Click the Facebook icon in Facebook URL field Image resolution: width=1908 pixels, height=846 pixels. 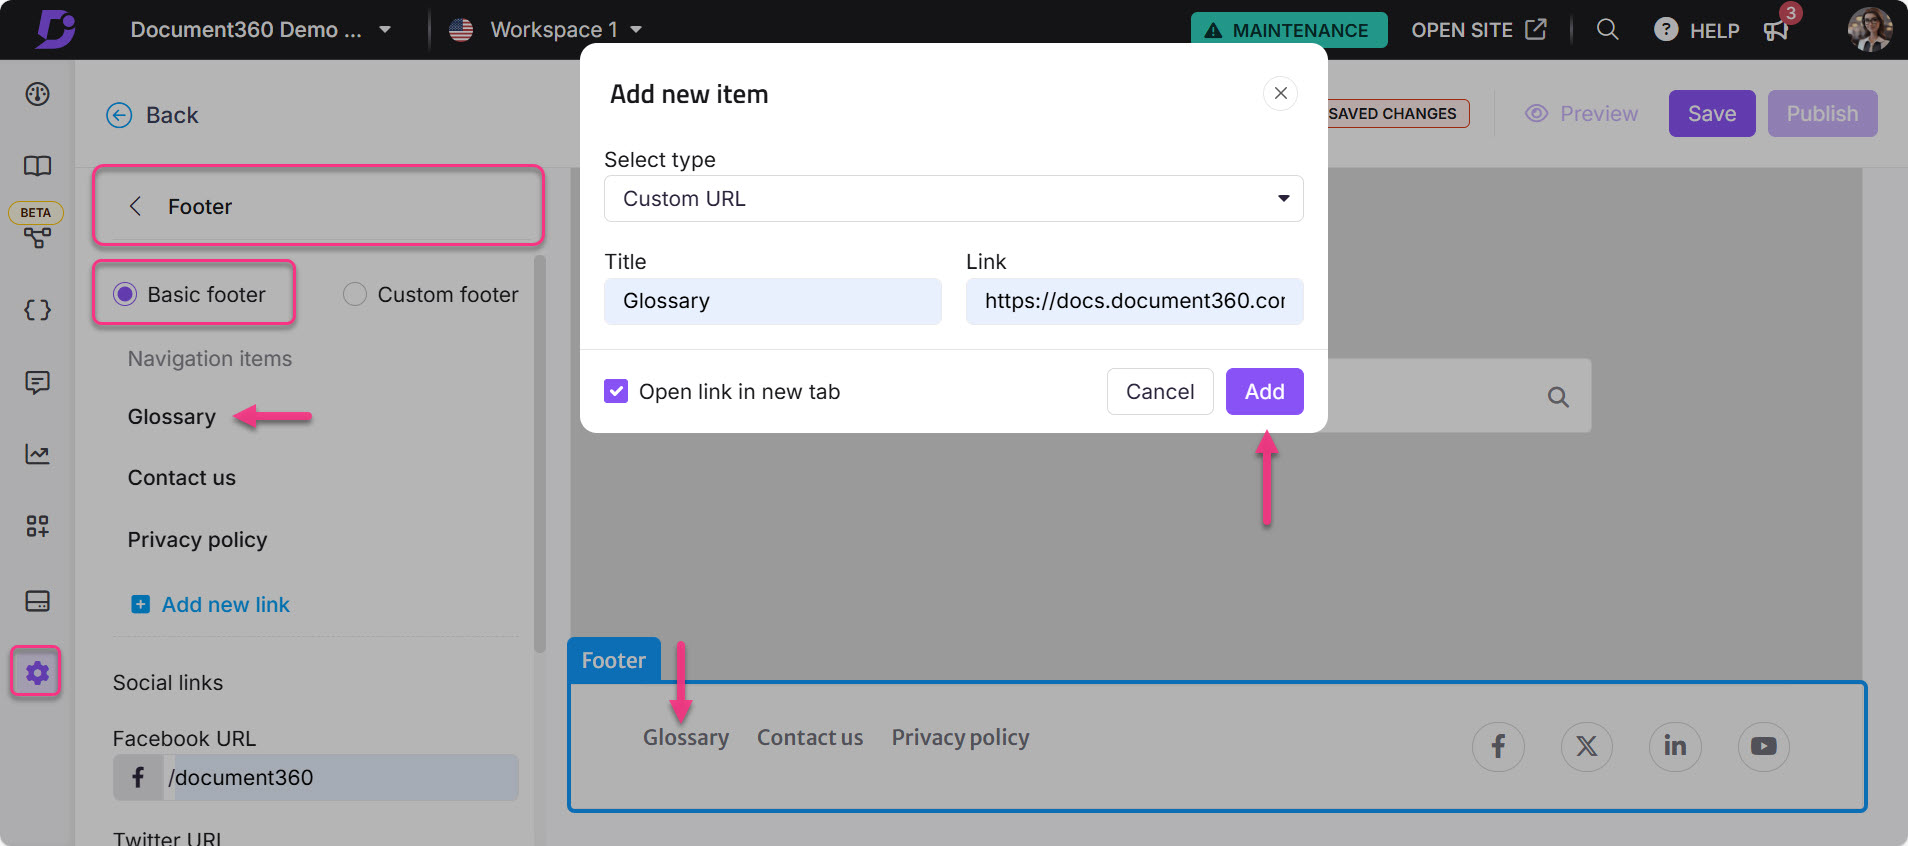(138, 777)
